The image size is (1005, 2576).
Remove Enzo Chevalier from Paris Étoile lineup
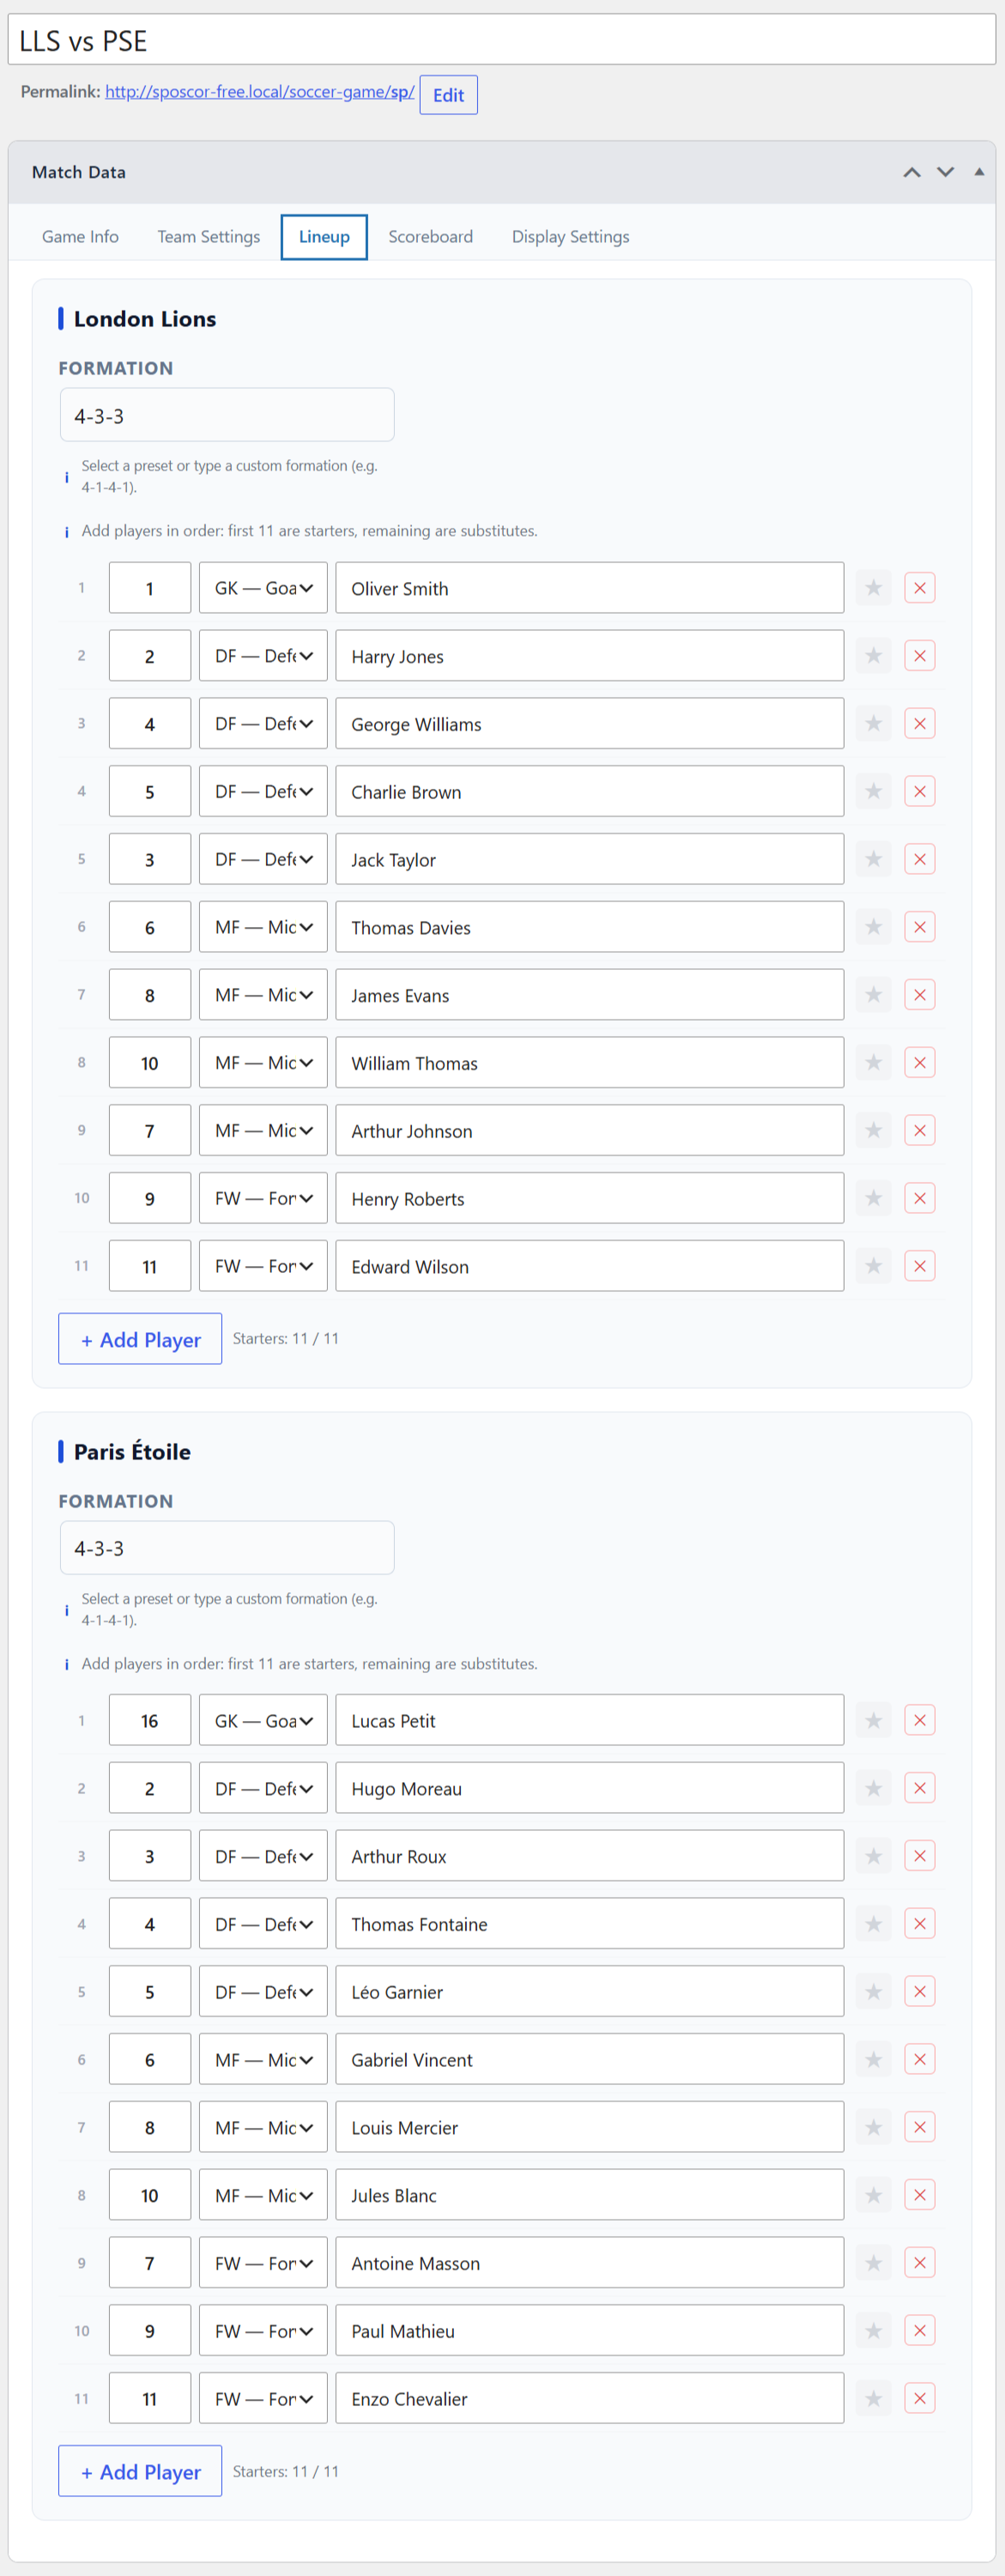point(919,2398)
